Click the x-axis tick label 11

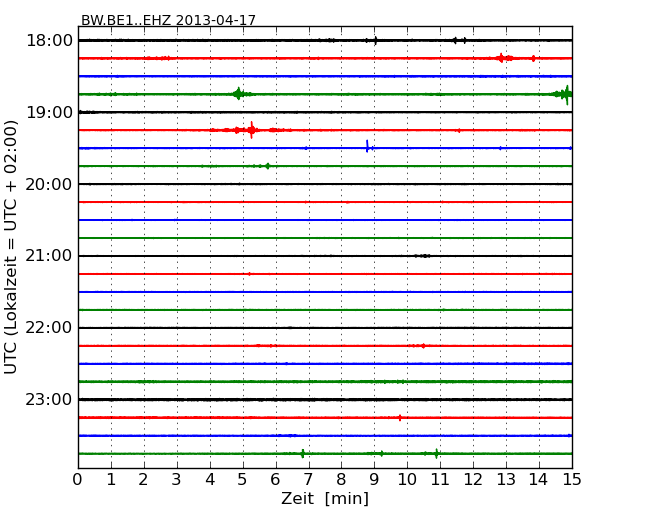tap(440, 479)
